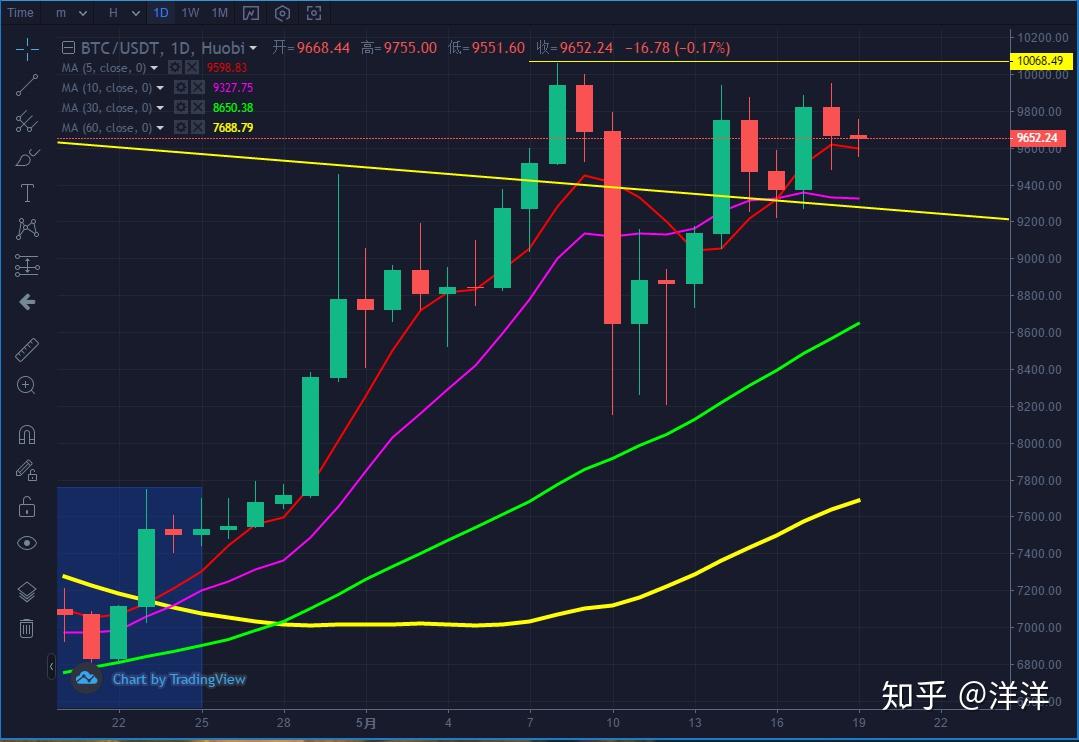
Task: Click the TradingView cloud logo
Action: click(x=87, y=679)
